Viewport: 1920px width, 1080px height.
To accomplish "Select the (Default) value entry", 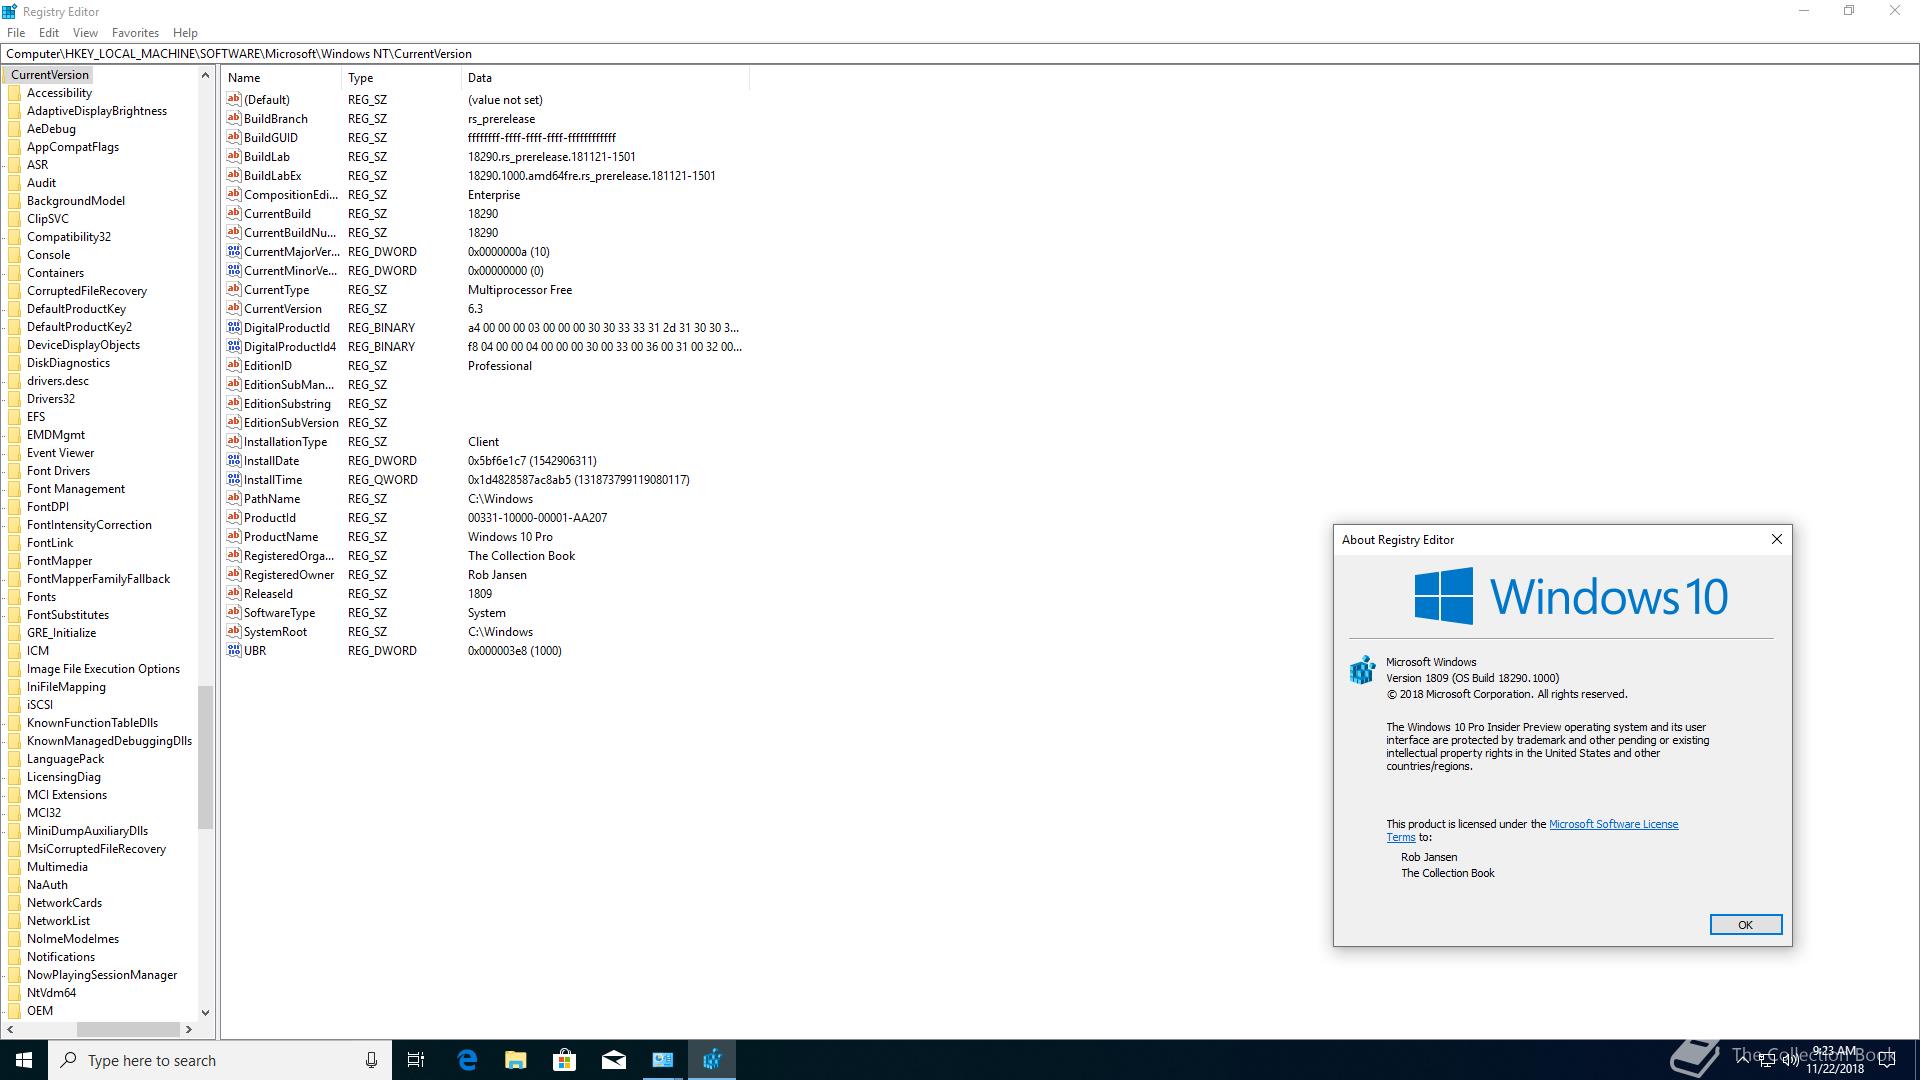I will pyautogui.click(x=266, y=99).
